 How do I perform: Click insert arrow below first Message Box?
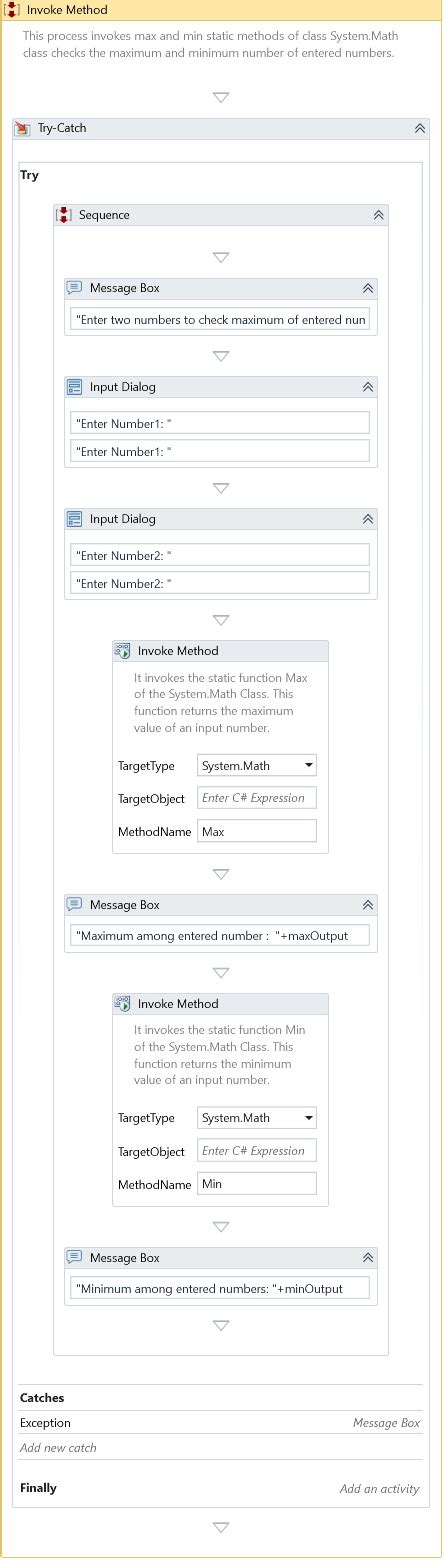tap(221, 356)
